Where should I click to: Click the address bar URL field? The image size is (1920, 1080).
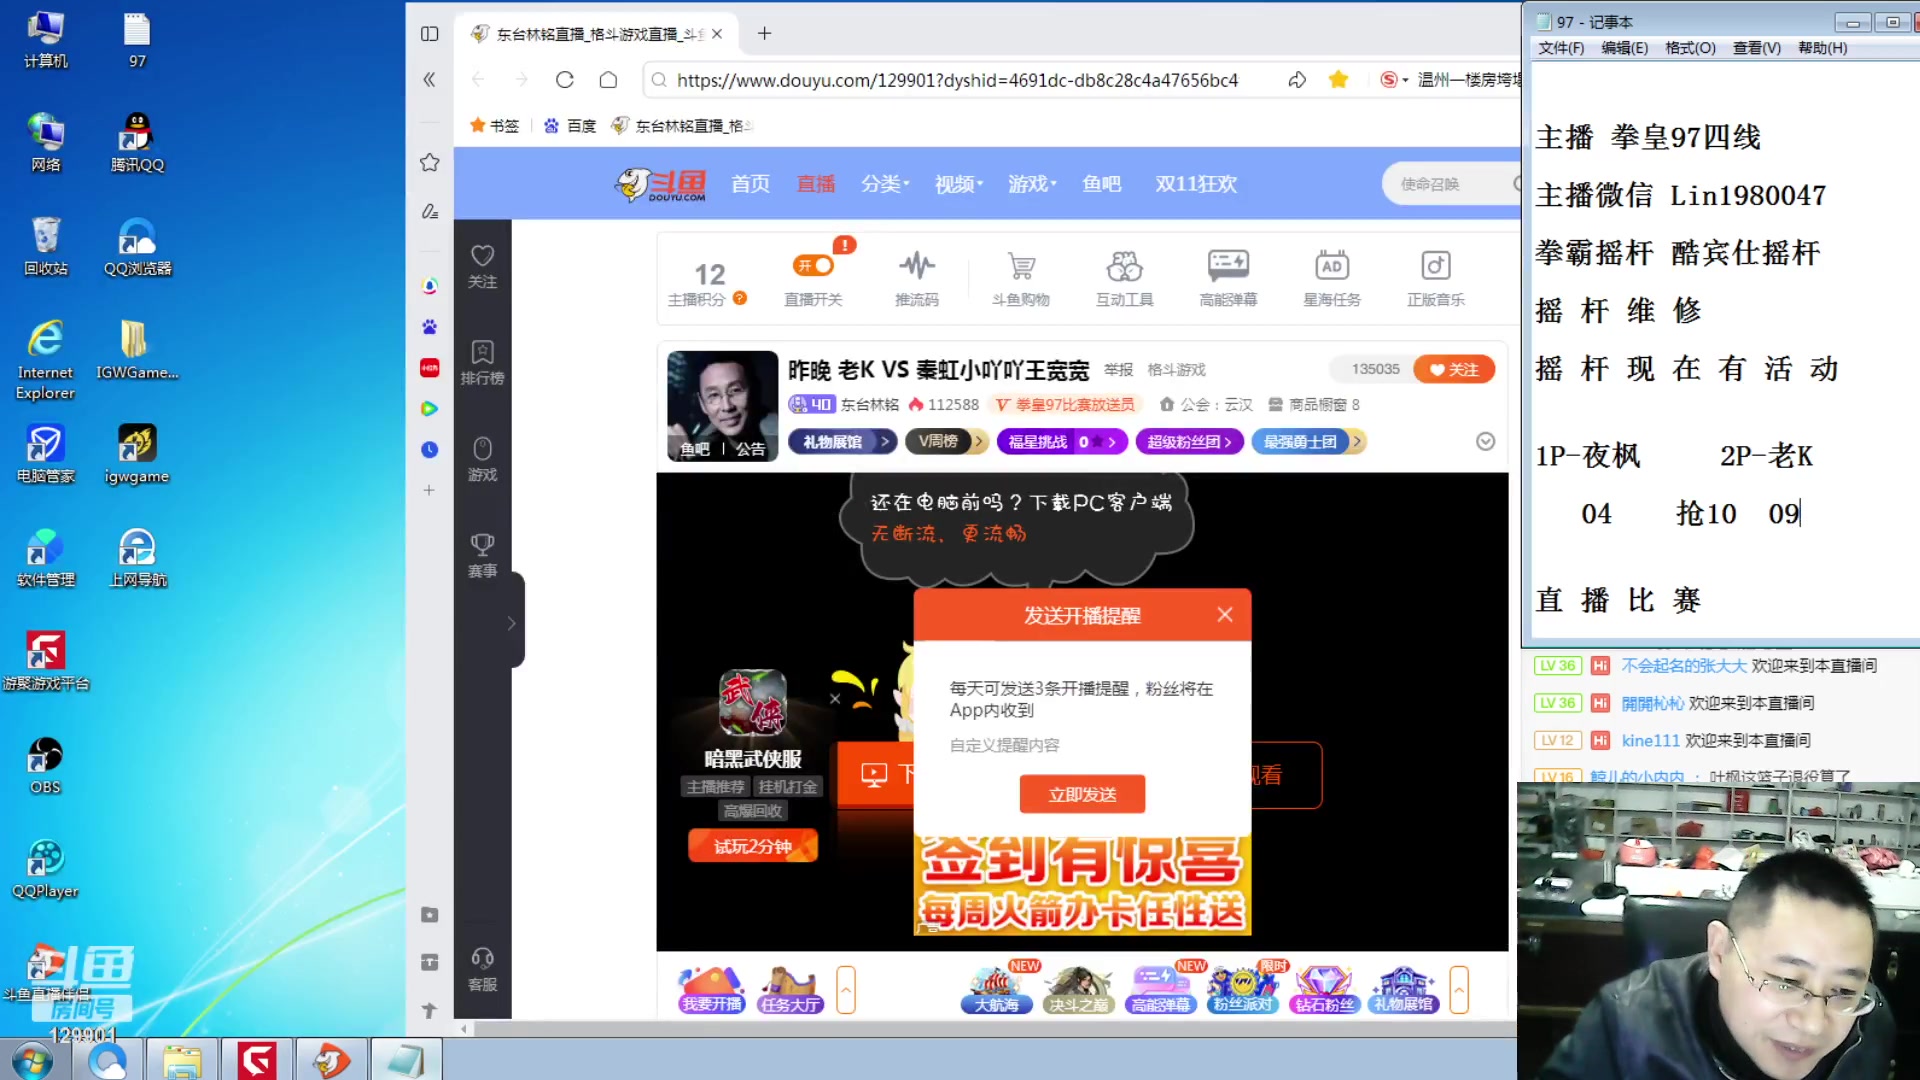pos(957,80)
